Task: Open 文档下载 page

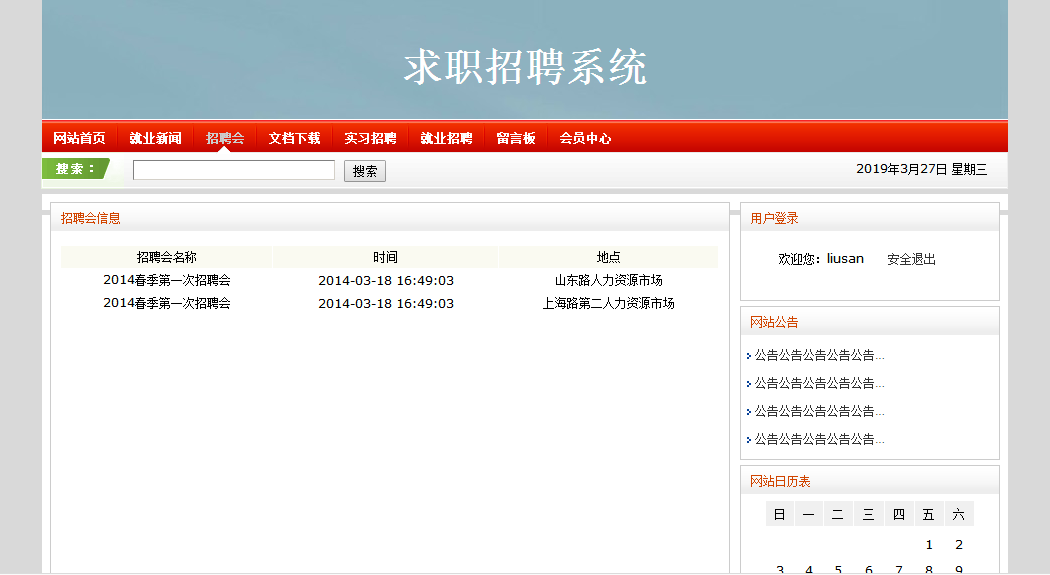Action: tap(295, 138)
